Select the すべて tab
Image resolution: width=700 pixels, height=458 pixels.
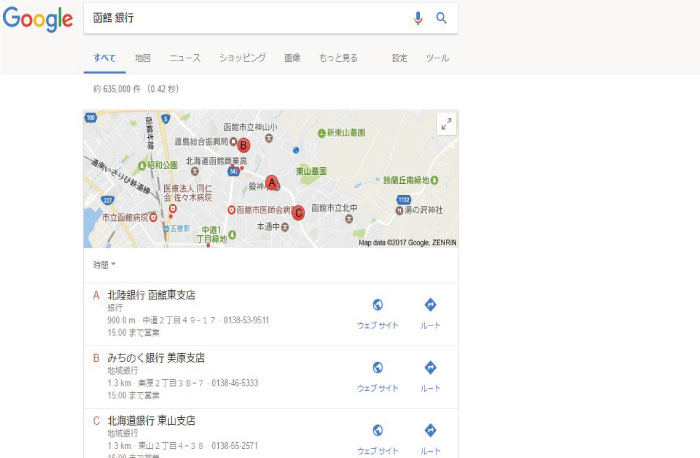click(104, 58)
